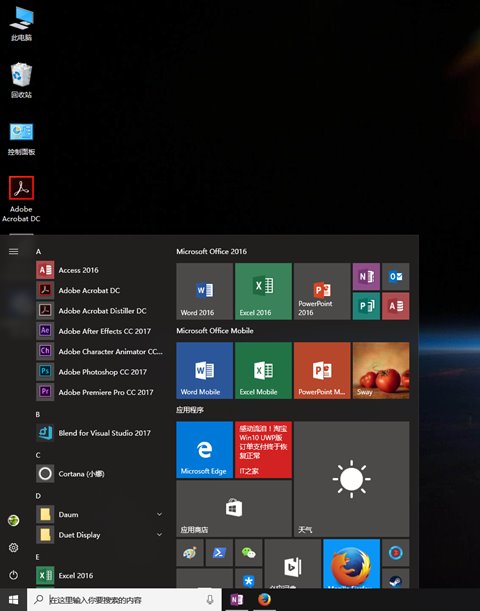Click the Windows Start button

point(14,600)
